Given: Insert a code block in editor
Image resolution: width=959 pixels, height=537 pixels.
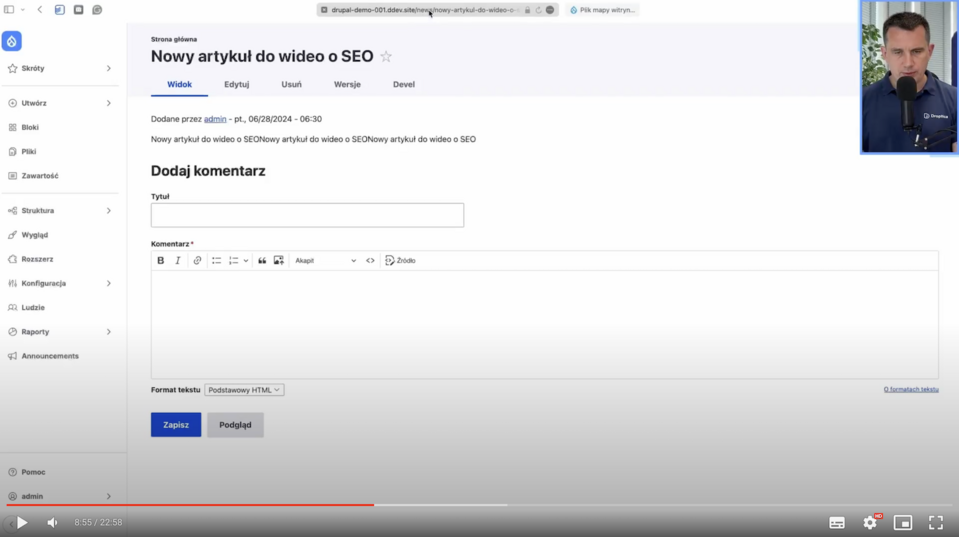Looking at the screenshot, I should (x=371, y=261).
